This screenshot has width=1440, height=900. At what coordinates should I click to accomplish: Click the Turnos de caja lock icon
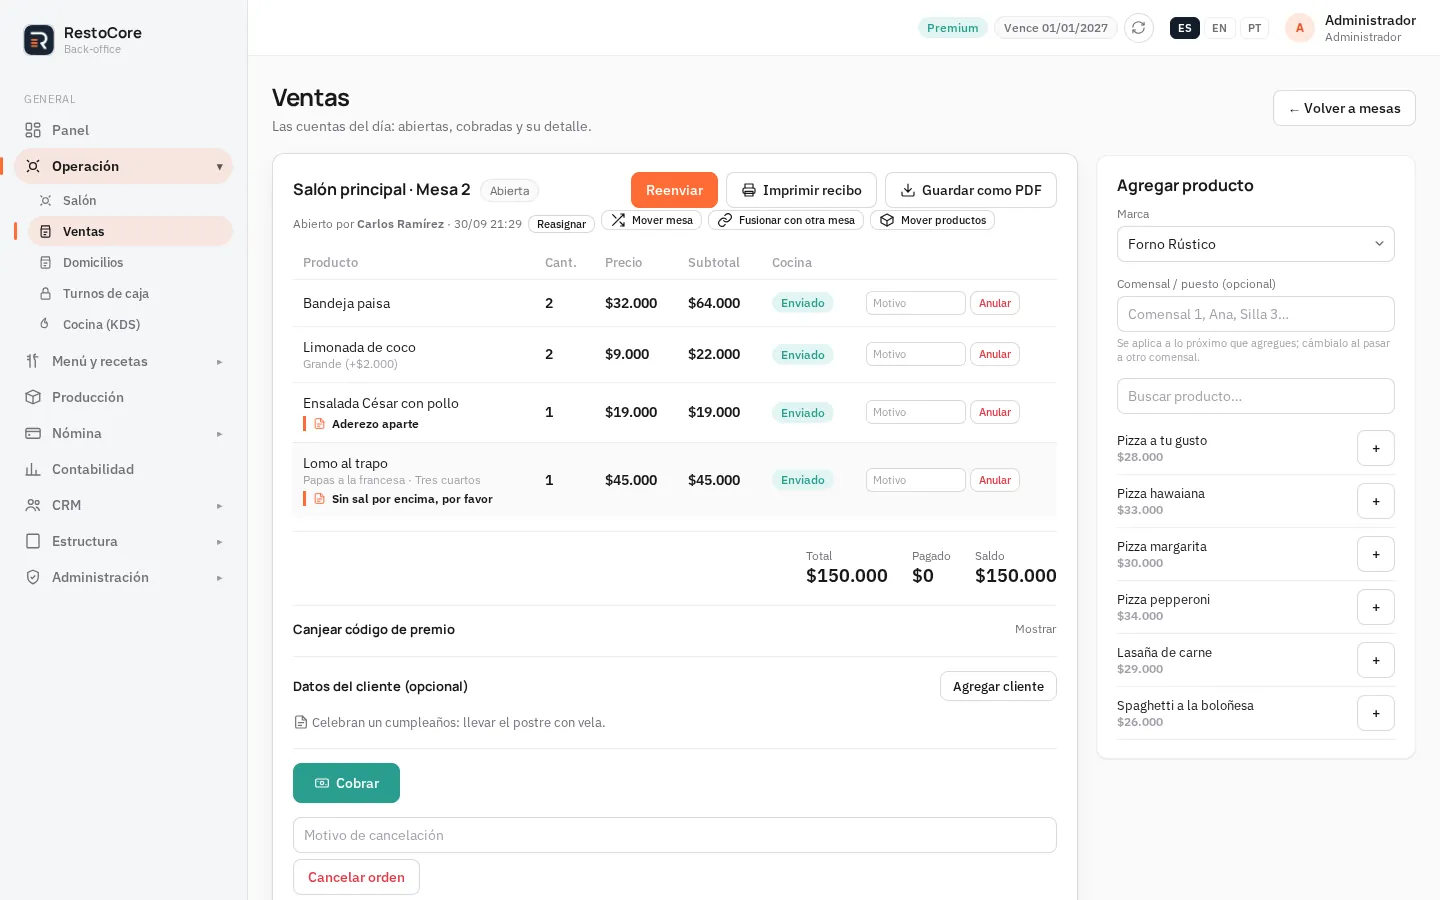point(45,293)
